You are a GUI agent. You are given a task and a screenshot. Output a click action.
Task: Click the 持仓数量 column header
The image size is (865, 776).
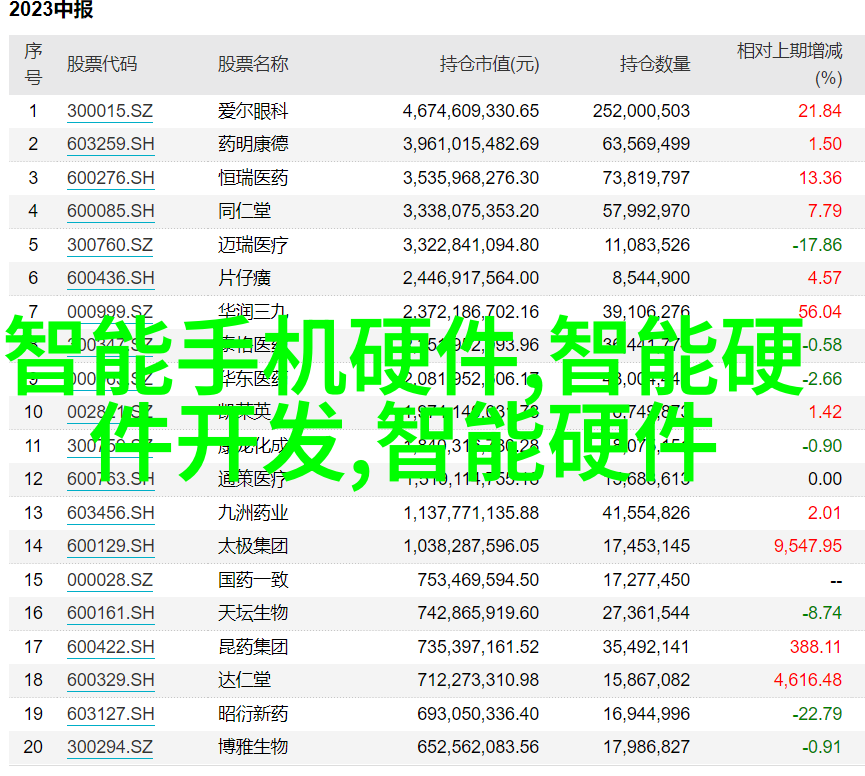655,64
